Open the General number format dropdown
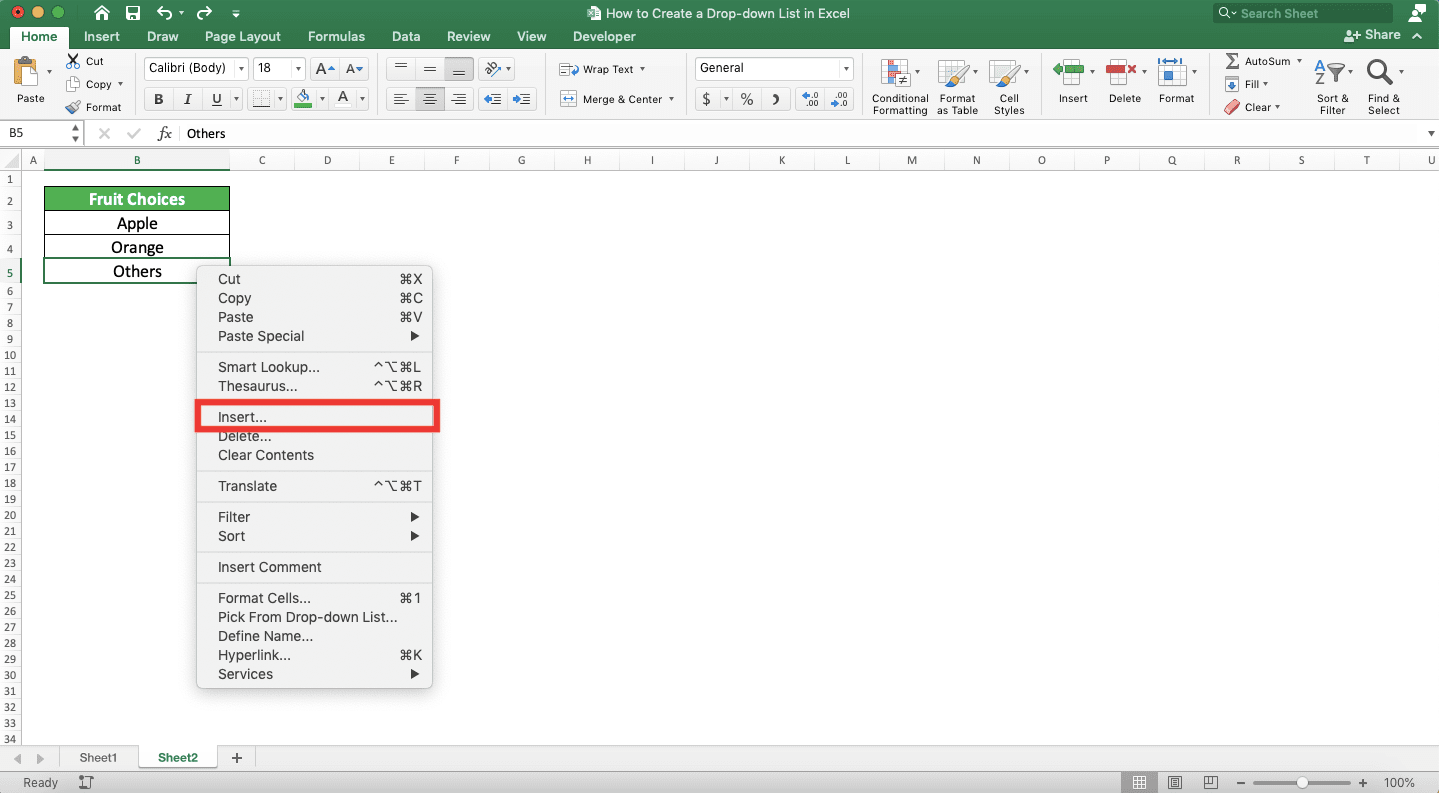This screenshot has width=1439, height=793. click(x=846, y=69)
